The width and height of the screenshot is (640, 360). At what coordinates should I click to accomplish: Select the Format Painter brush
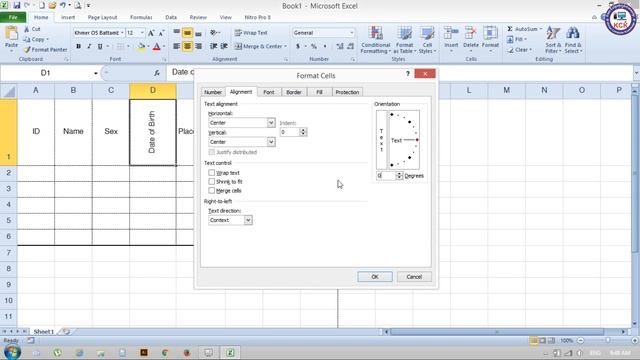coord(27,49)
